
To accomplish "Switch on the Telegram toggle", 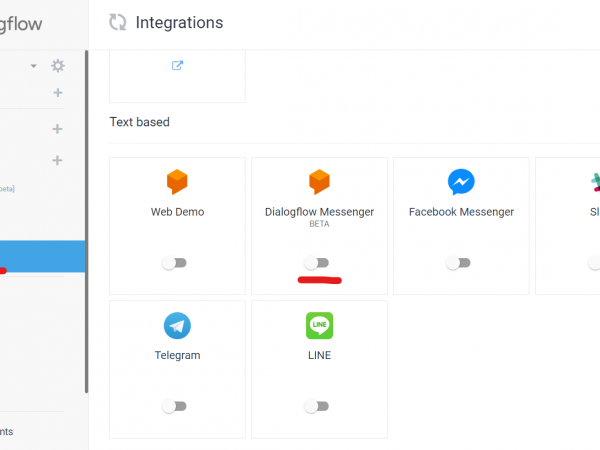I will (x=174, y=406).
